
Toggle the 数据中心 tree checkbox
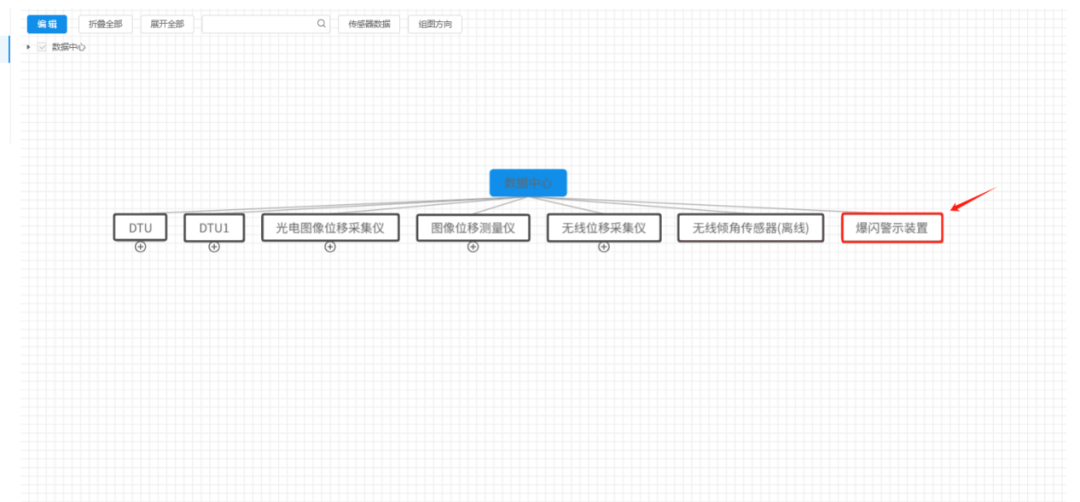[x=42, y=47]
